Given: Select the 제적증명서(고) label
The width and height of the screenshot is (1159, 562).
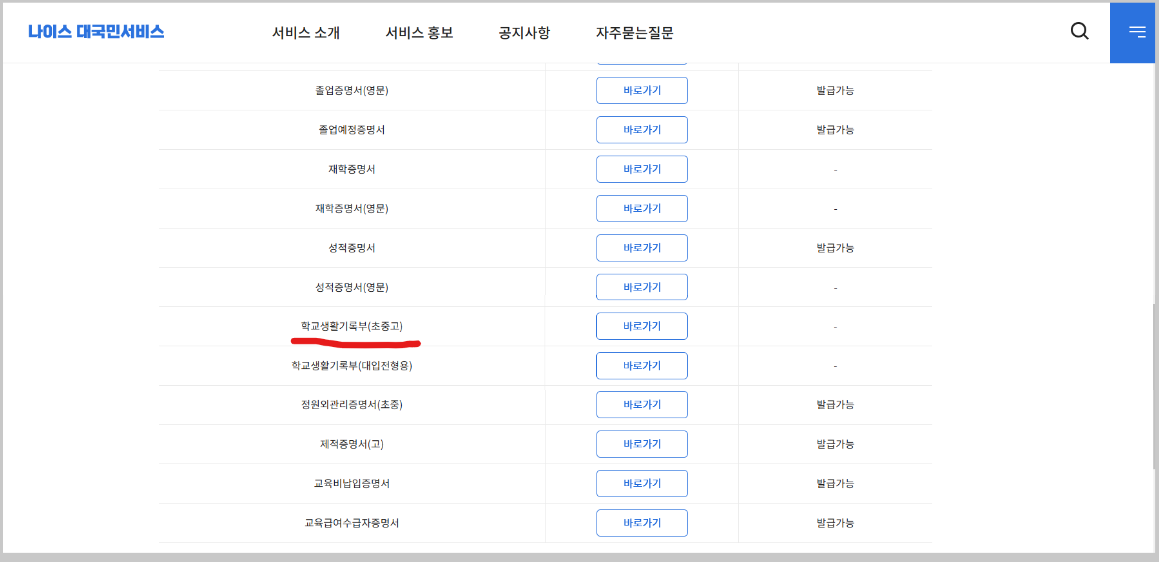Looking at the screenshot, I should click(352, 444).
